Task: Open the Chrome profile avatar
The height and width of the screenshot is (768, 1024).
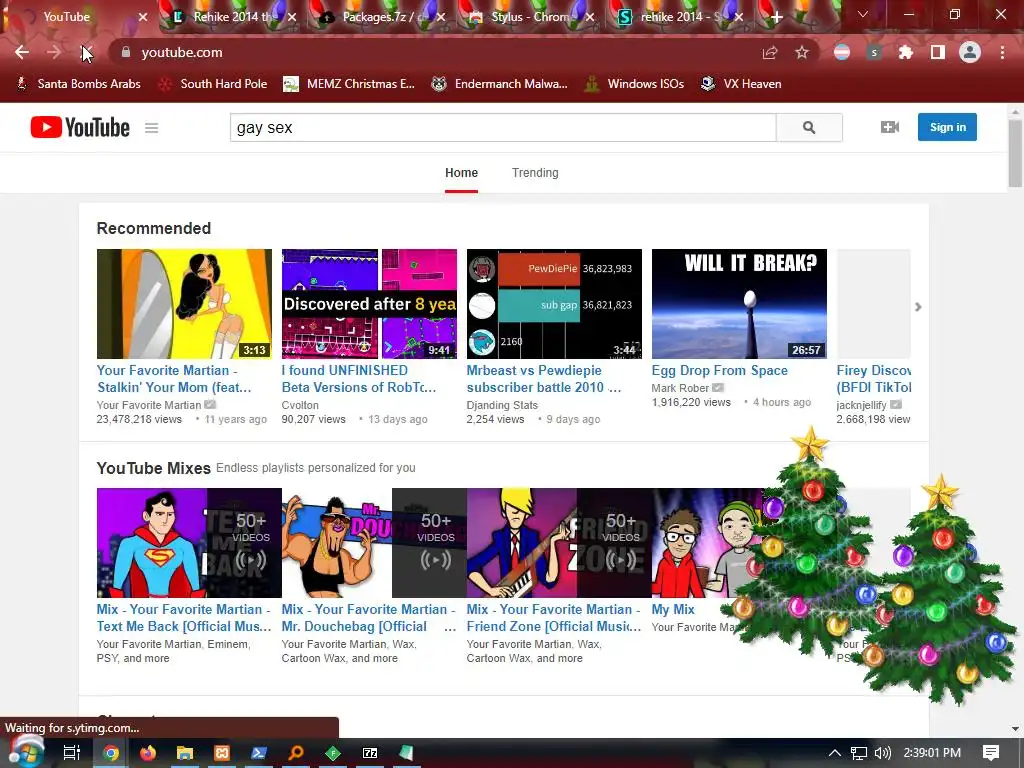Action: [970, 52]
